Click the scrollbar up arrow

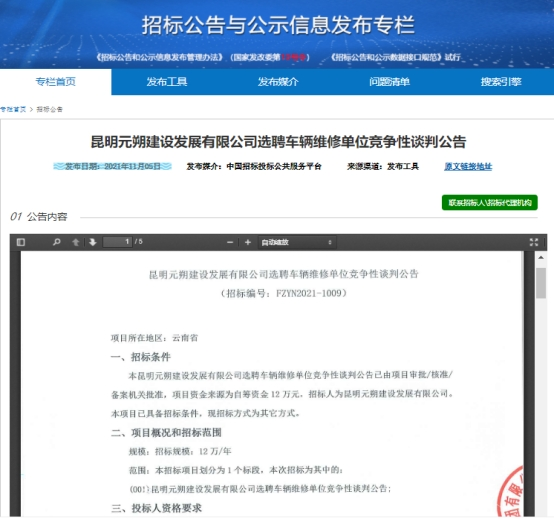[x=541, y=258]
